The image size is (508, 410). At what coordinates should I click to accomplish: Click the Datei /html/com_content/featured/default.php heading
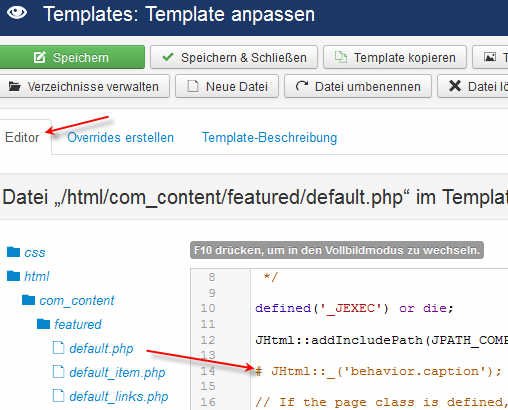tap(255, 197)
